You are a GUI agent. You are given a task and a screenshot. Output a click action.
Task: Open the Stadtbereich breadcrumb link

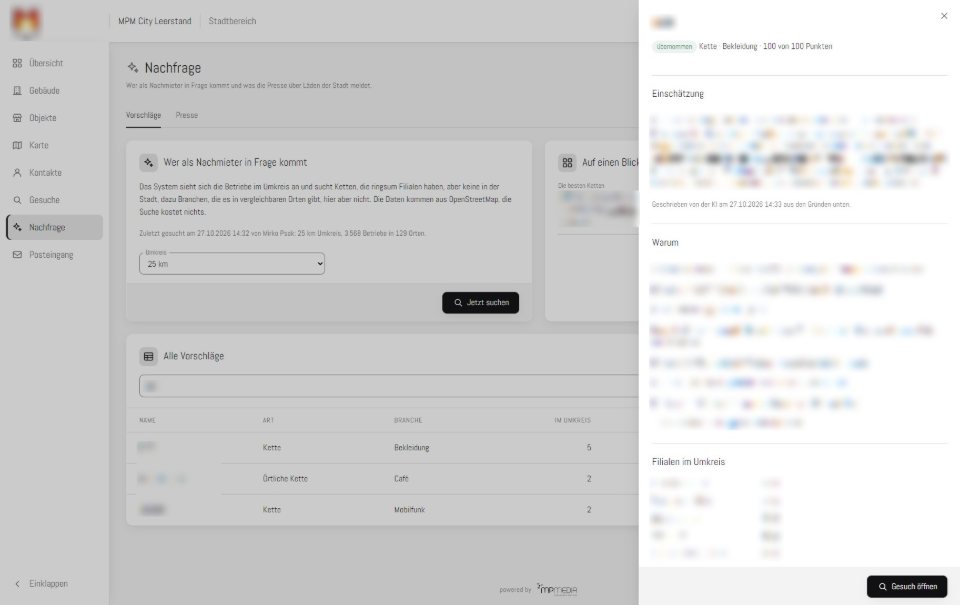coord(232,21)
